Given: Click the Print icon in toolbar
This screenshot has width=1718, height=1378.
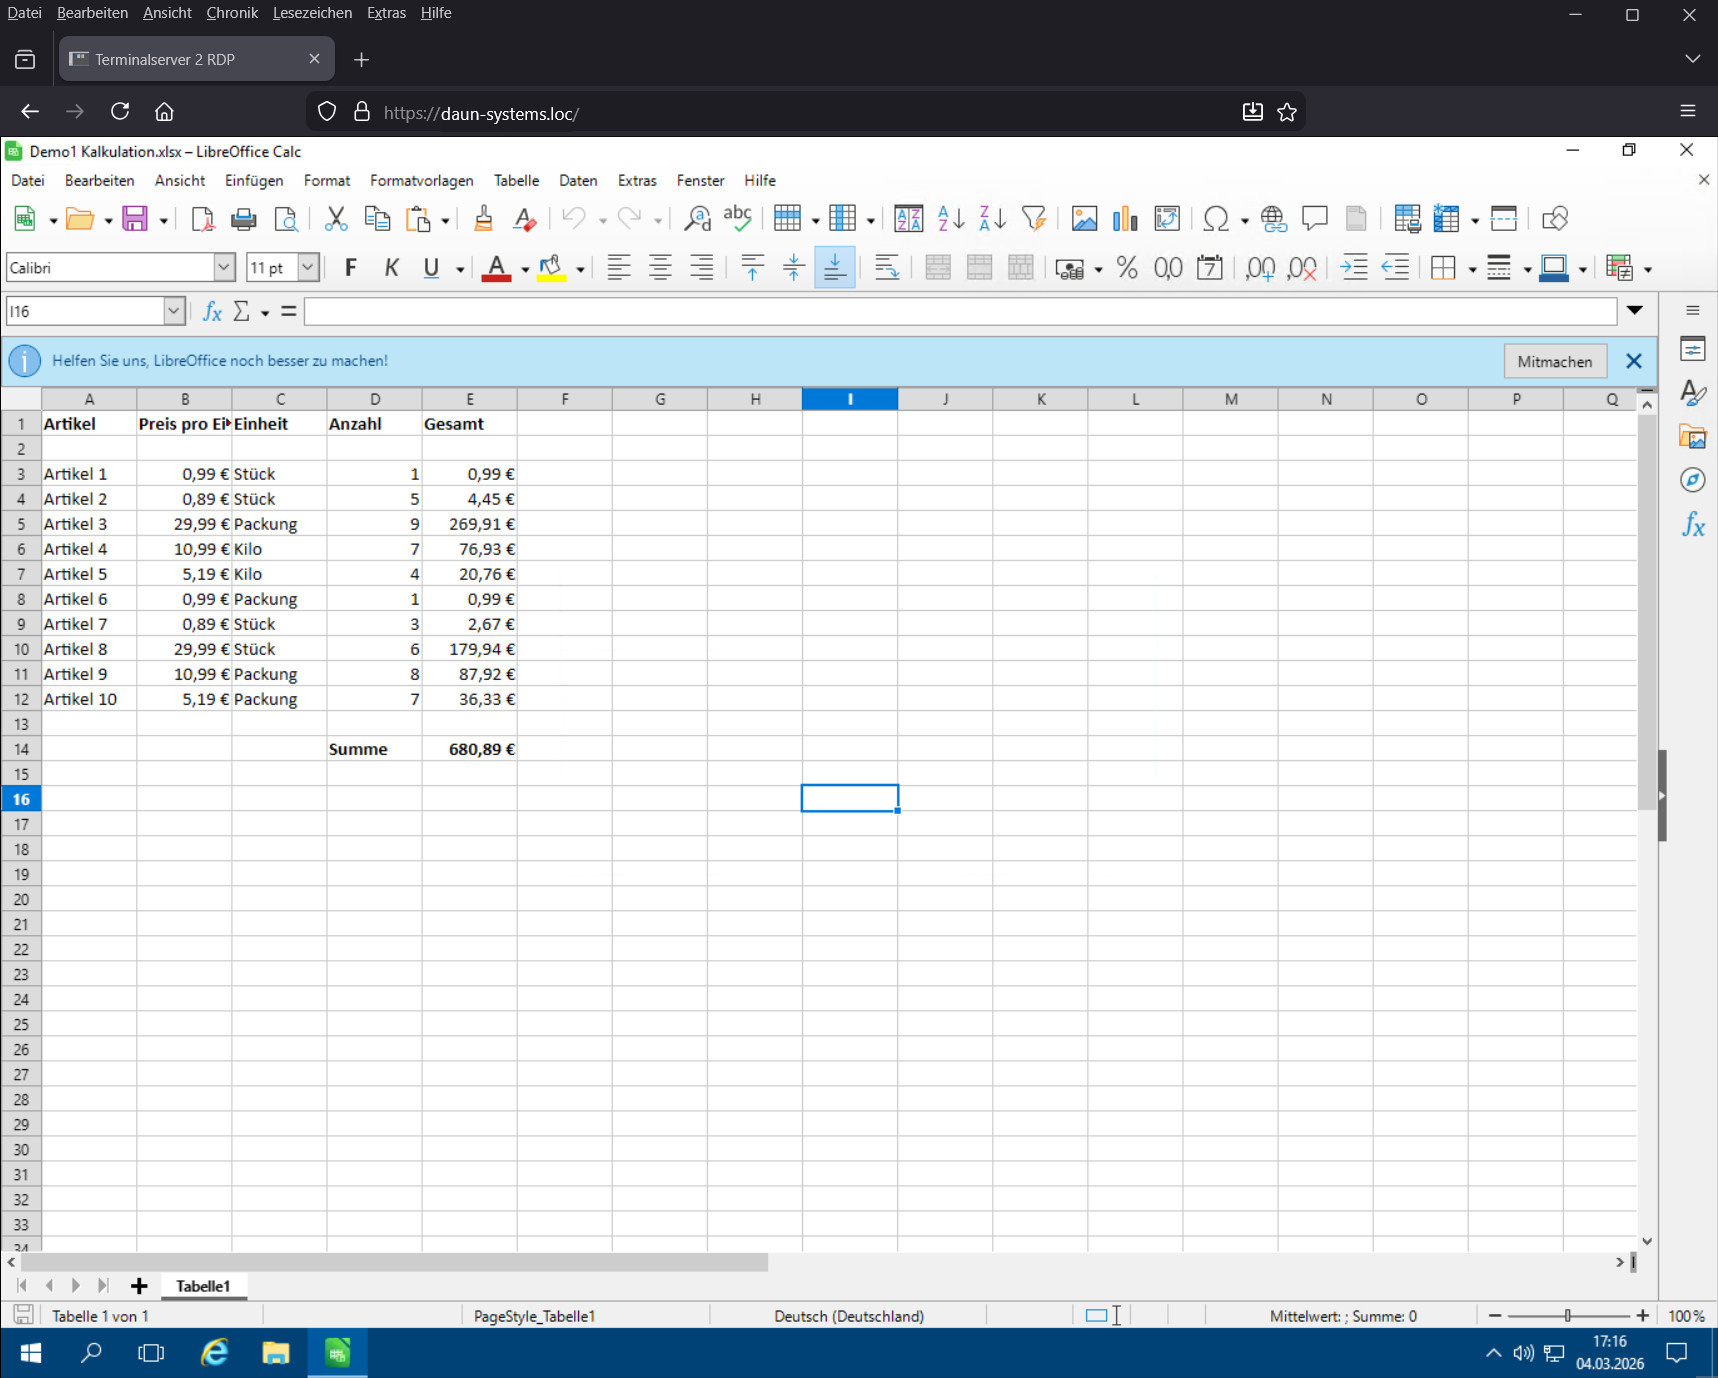Looking at the screenshot, I should [x=243, y=219].
